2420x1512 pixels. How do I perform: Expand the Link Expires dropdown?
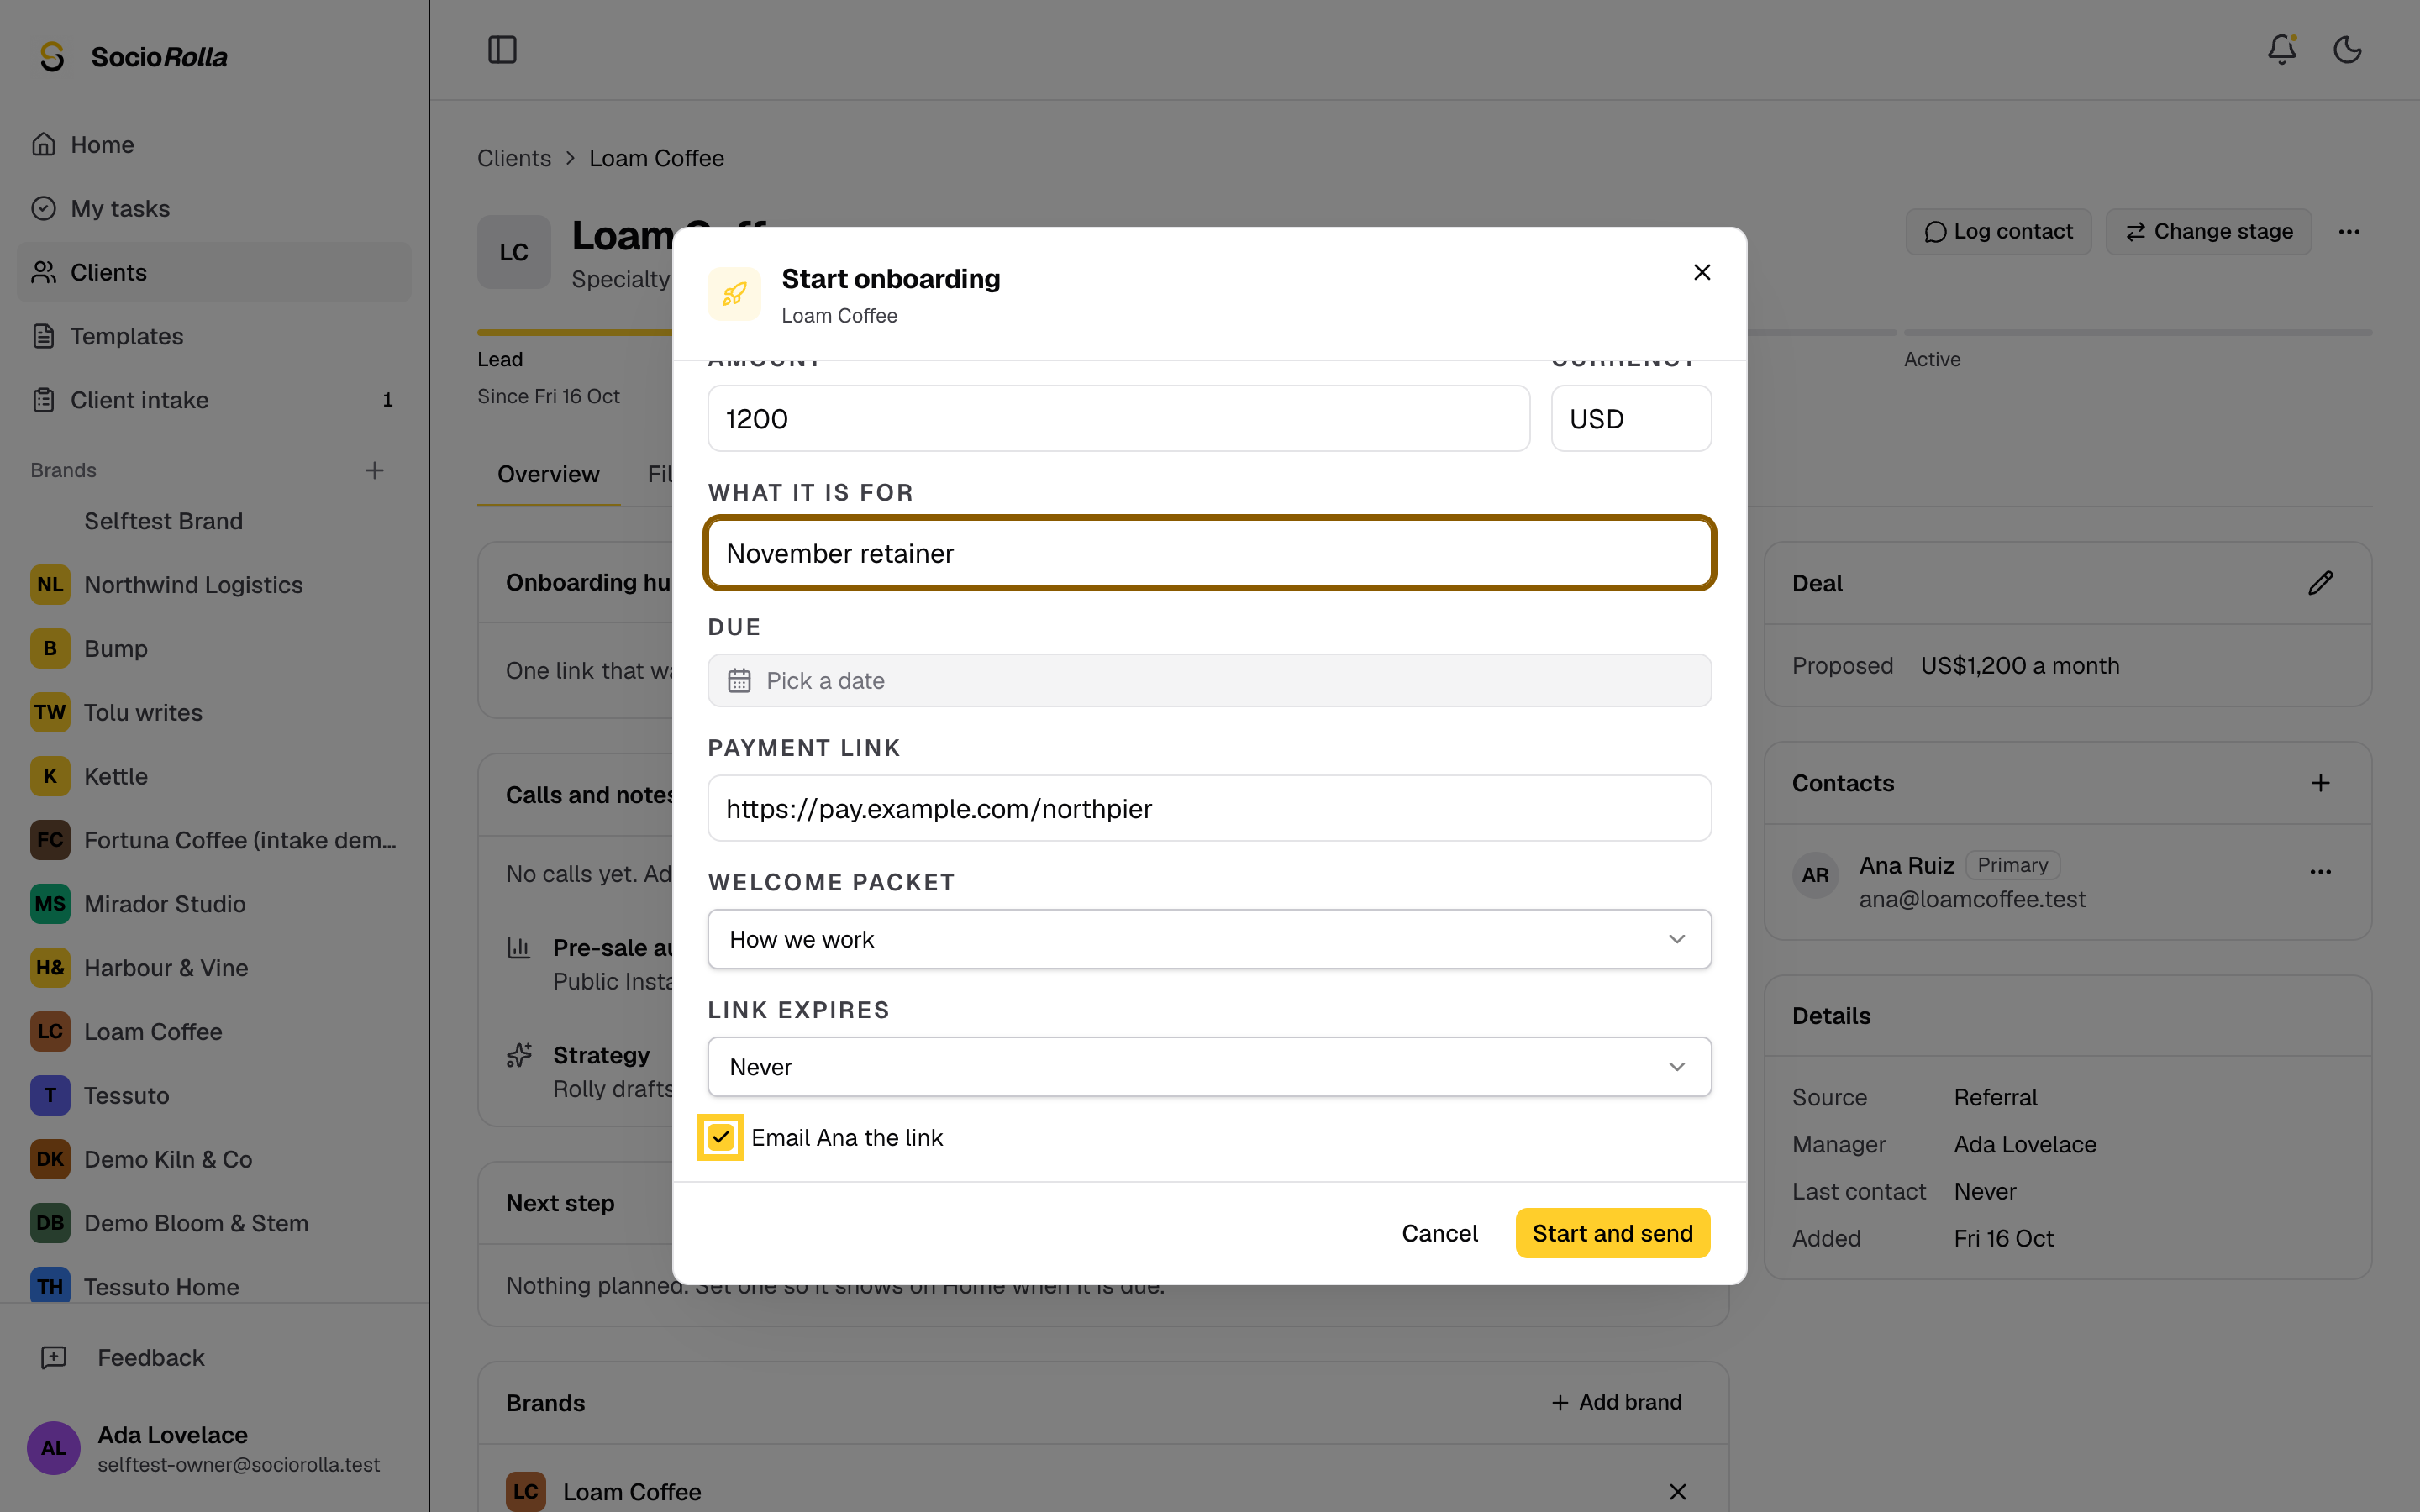pos(1209,1067)
